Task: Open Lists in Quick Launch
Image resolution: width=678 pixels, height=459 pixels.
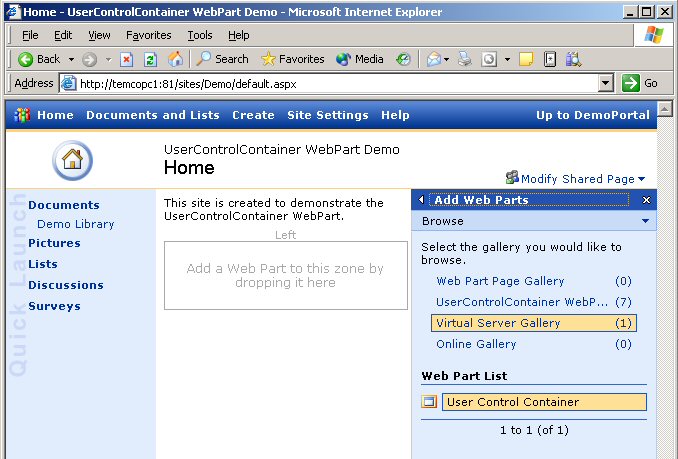Action: (42, 264)
